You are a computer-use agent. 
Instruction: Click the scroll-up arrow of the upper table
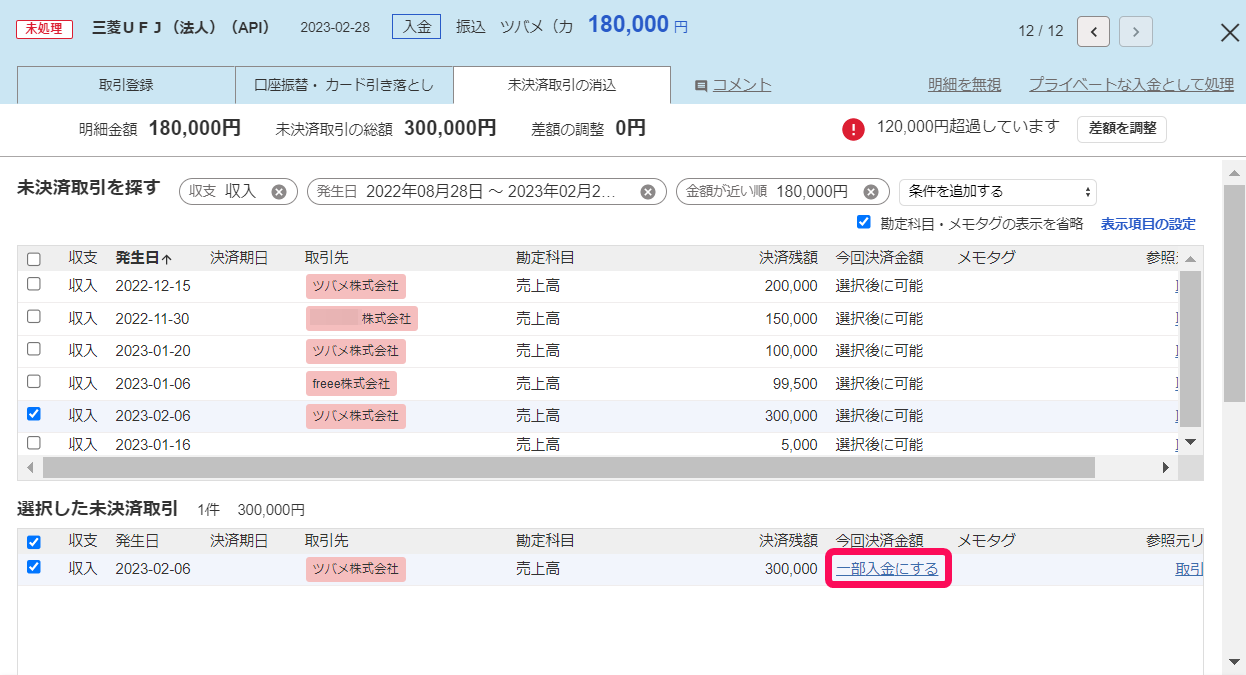click(x=1190, y=259)
